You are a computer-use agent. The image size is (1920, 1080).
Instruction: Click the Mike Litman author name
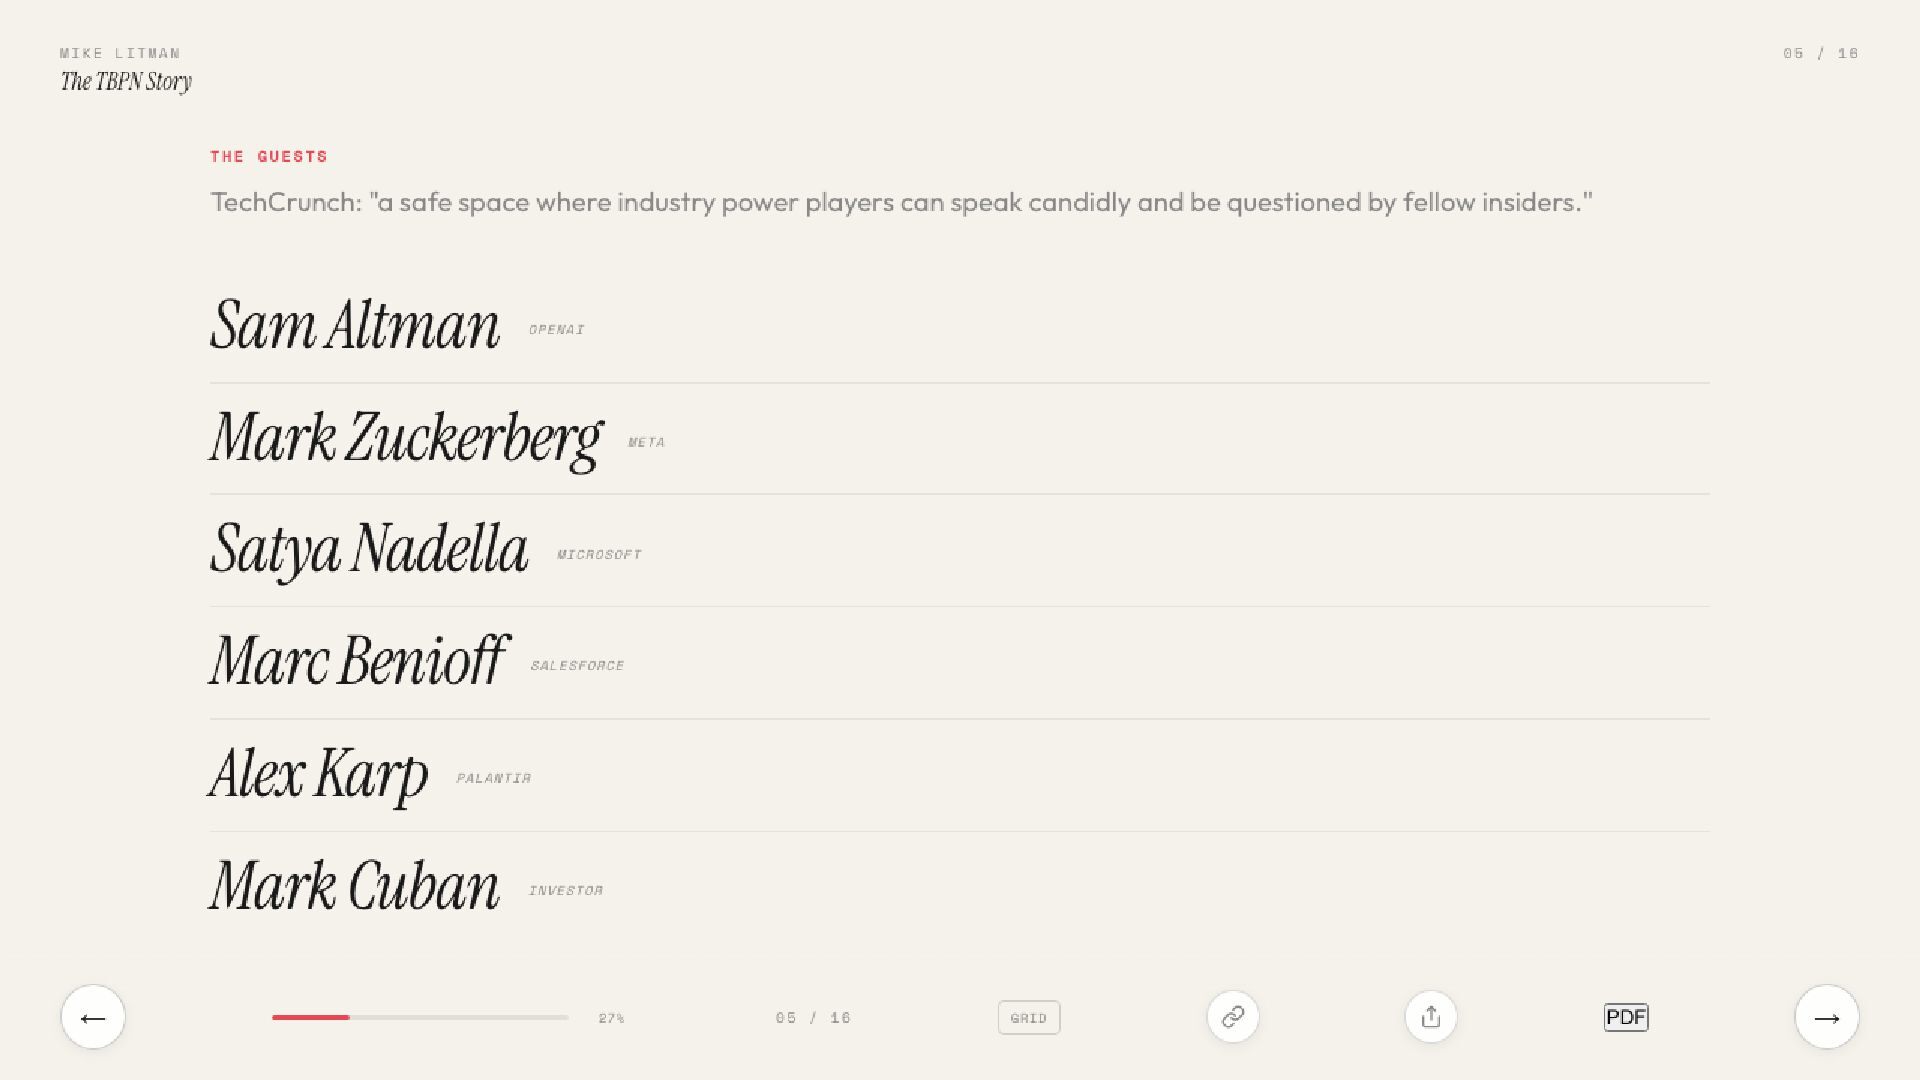point(120,53)
